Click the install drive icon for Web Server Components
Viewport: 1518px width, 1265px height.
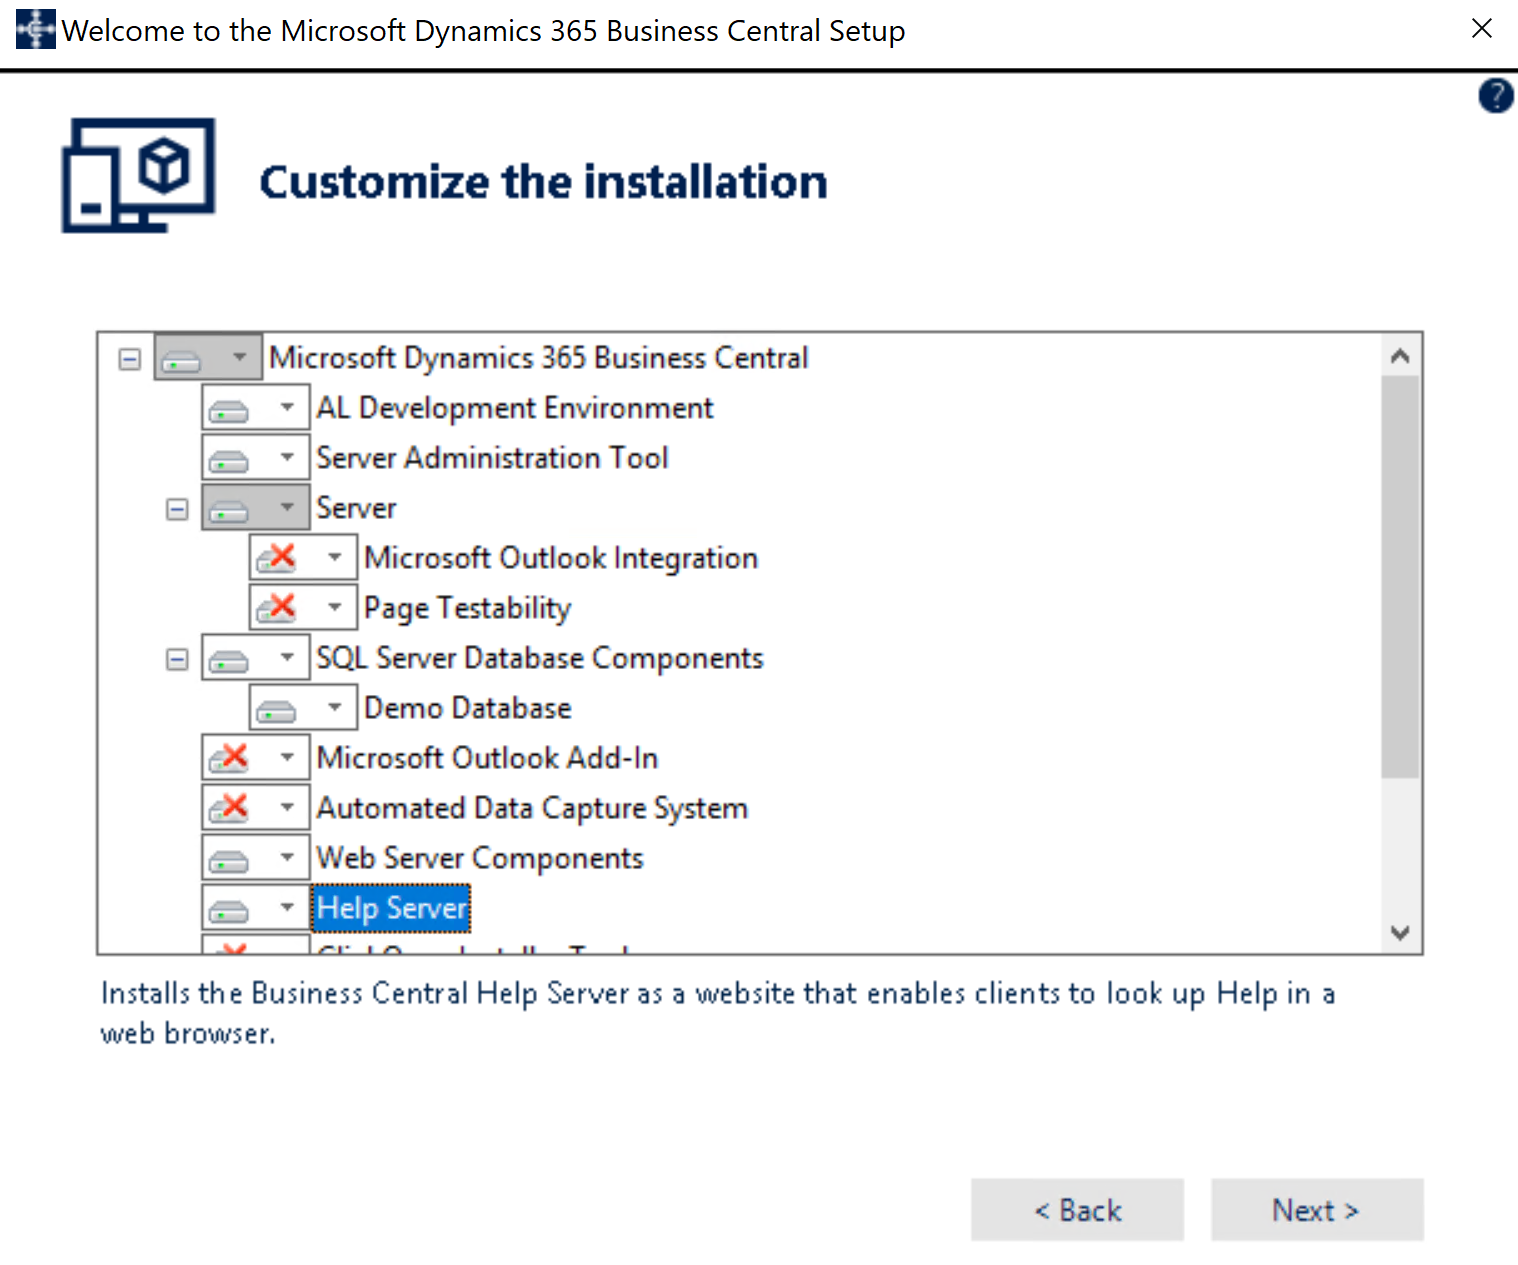click(x=229, y=860)
